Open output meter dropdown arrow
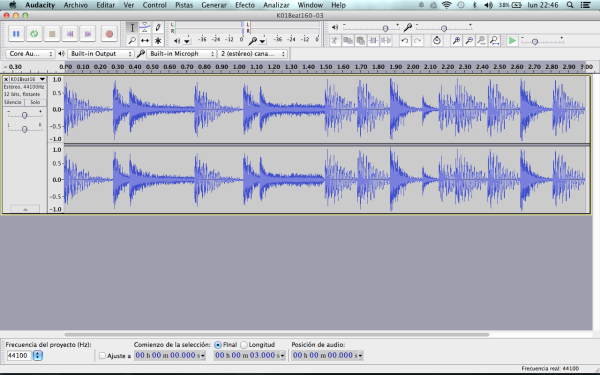This screenshot has height=375, width=600. click(187, 41)
